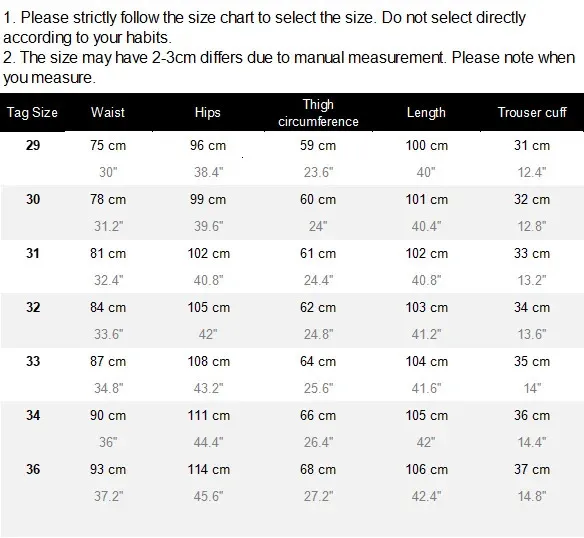The height and width of the screenshot is (538, 584).
Task: Select tag size 32 row label
Action: (x=33, y=307)
